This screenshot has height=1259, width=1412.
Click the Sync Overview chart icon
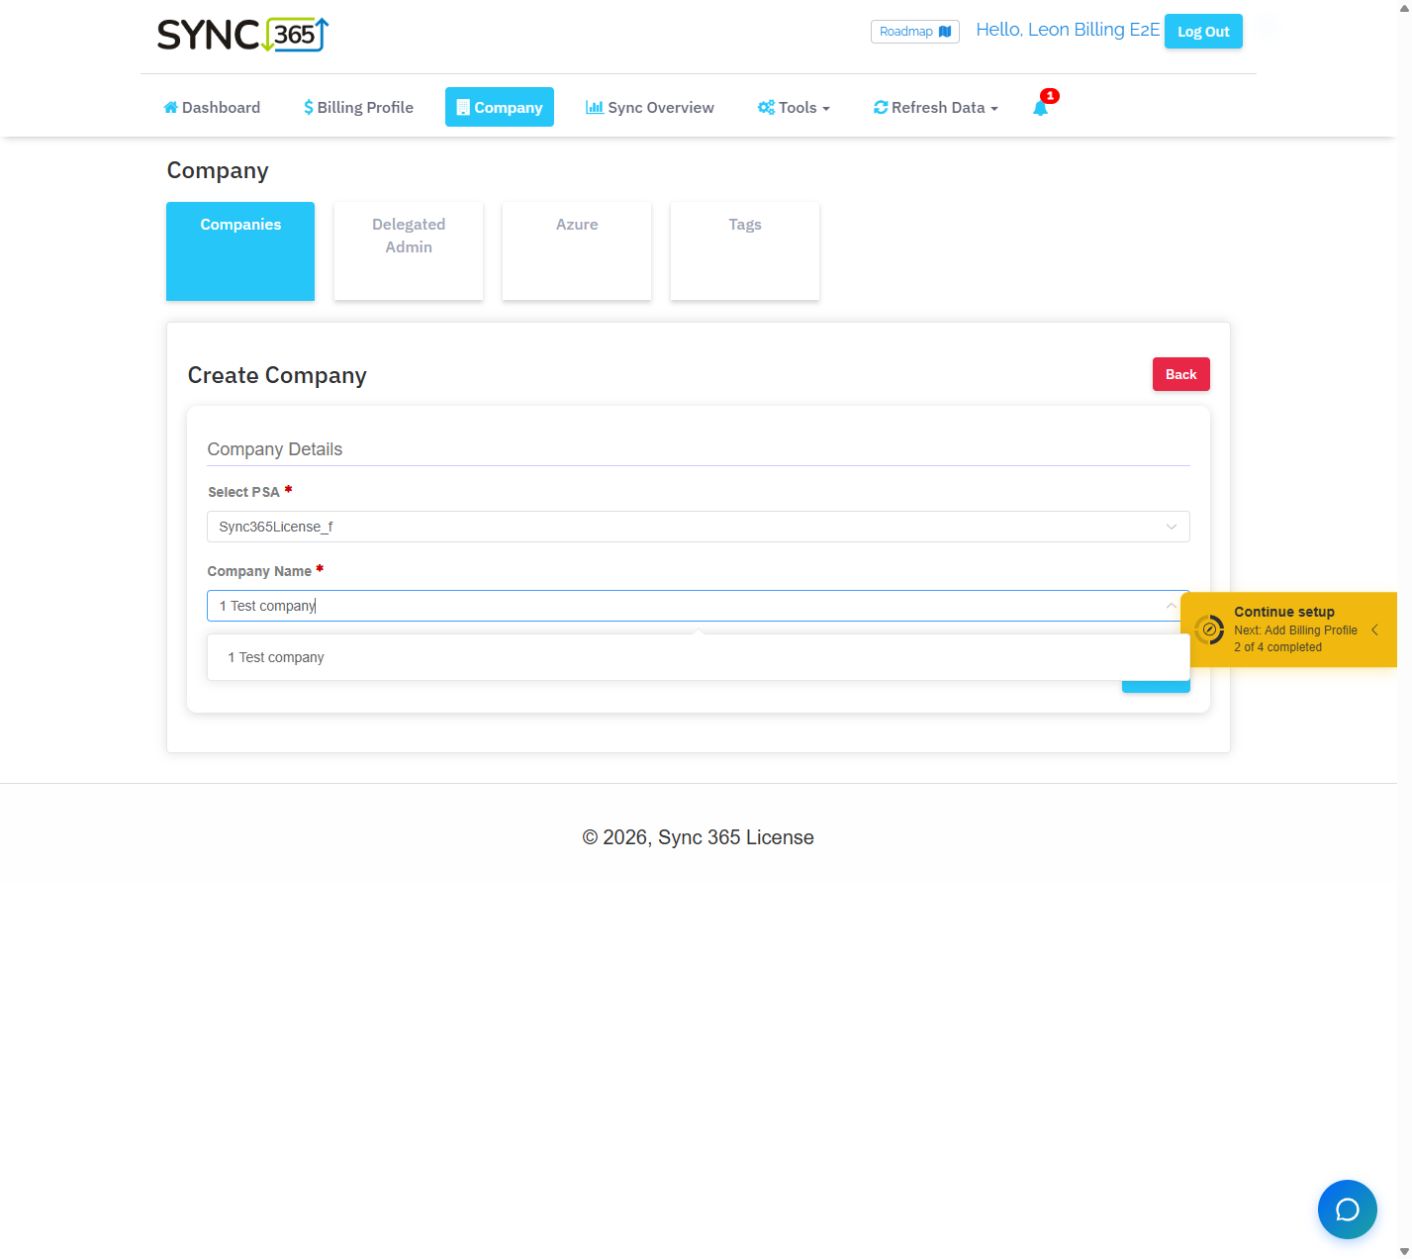(594, 107)
